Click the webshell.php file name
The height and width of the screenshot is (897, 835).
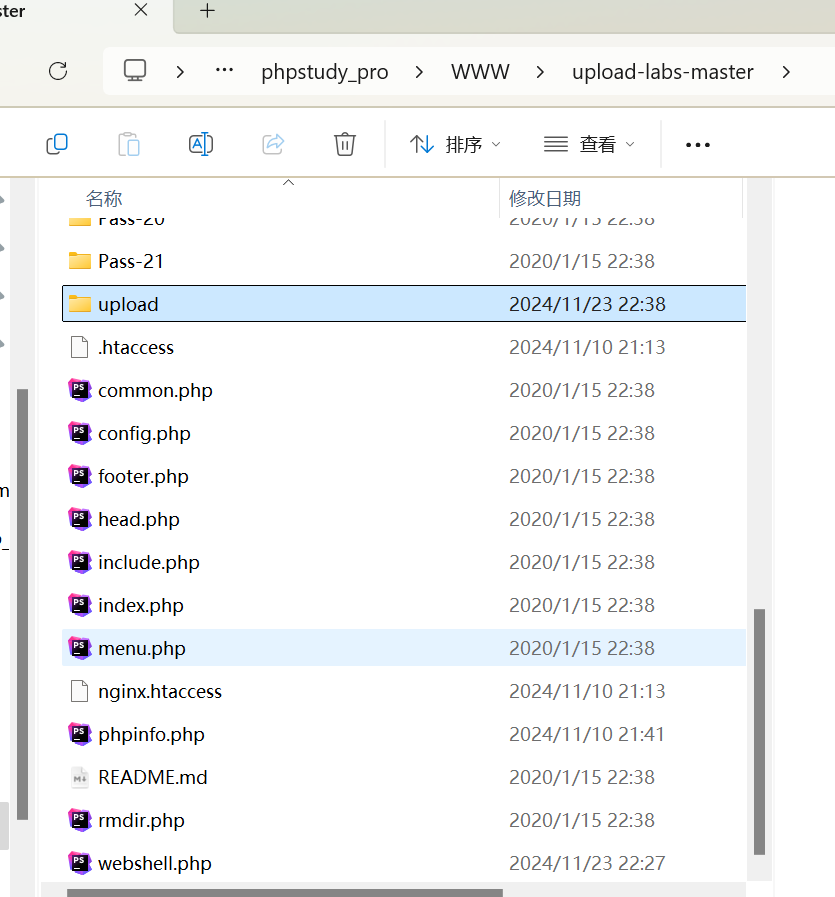coord(154,863)
